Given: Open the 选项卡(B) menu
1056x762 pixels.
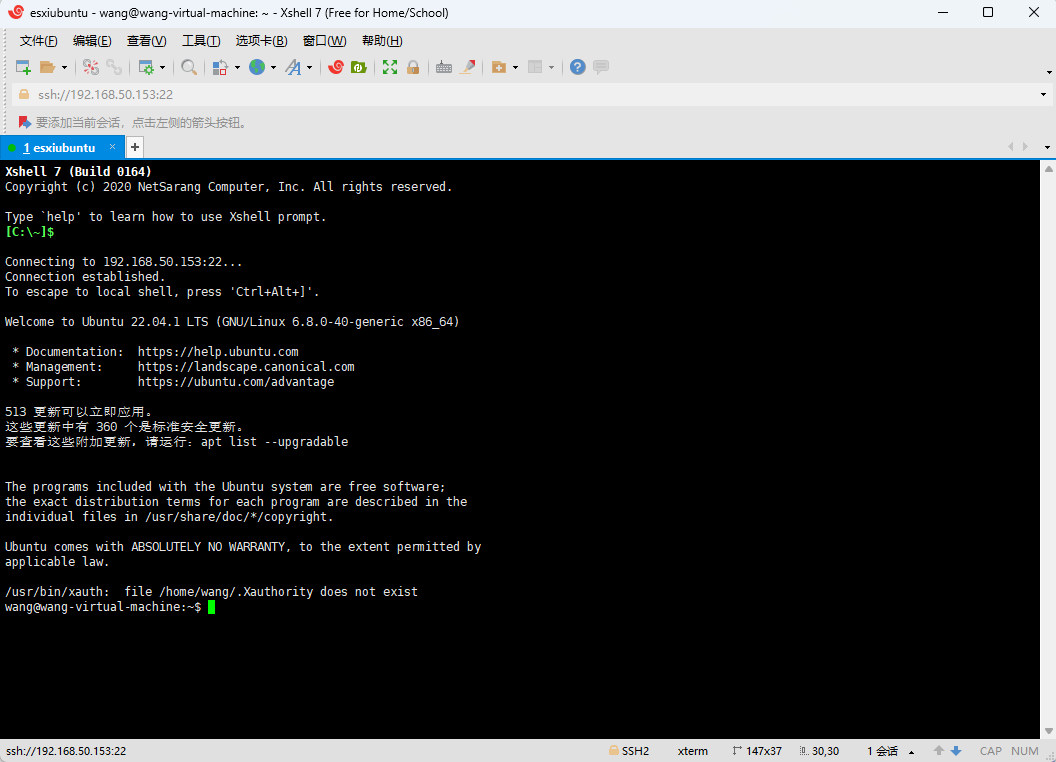Looking at the screenshot, I should pos(261,41).
